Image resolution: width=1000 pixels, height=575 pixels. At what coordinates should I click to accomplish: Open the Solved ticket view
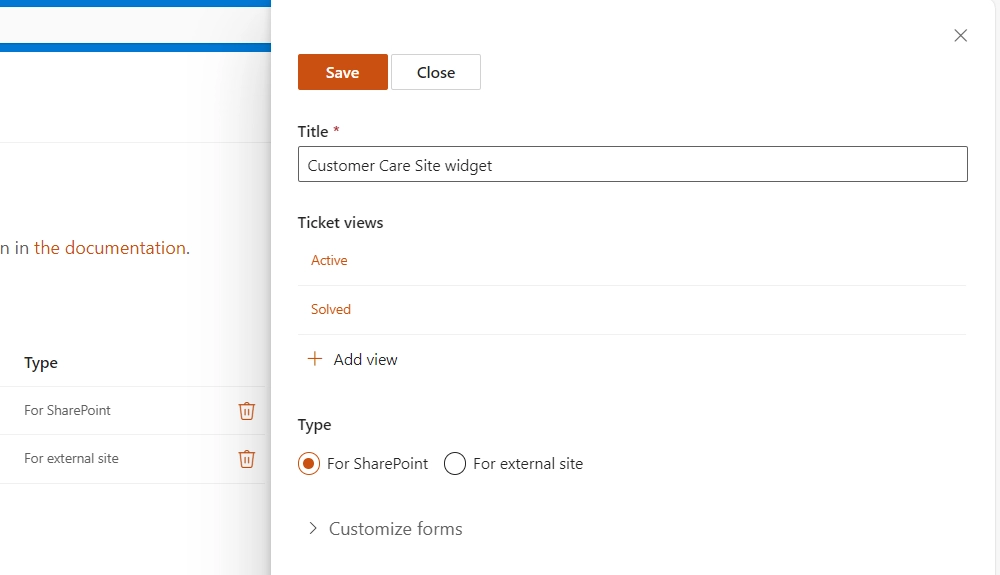[x=331, y=309]
